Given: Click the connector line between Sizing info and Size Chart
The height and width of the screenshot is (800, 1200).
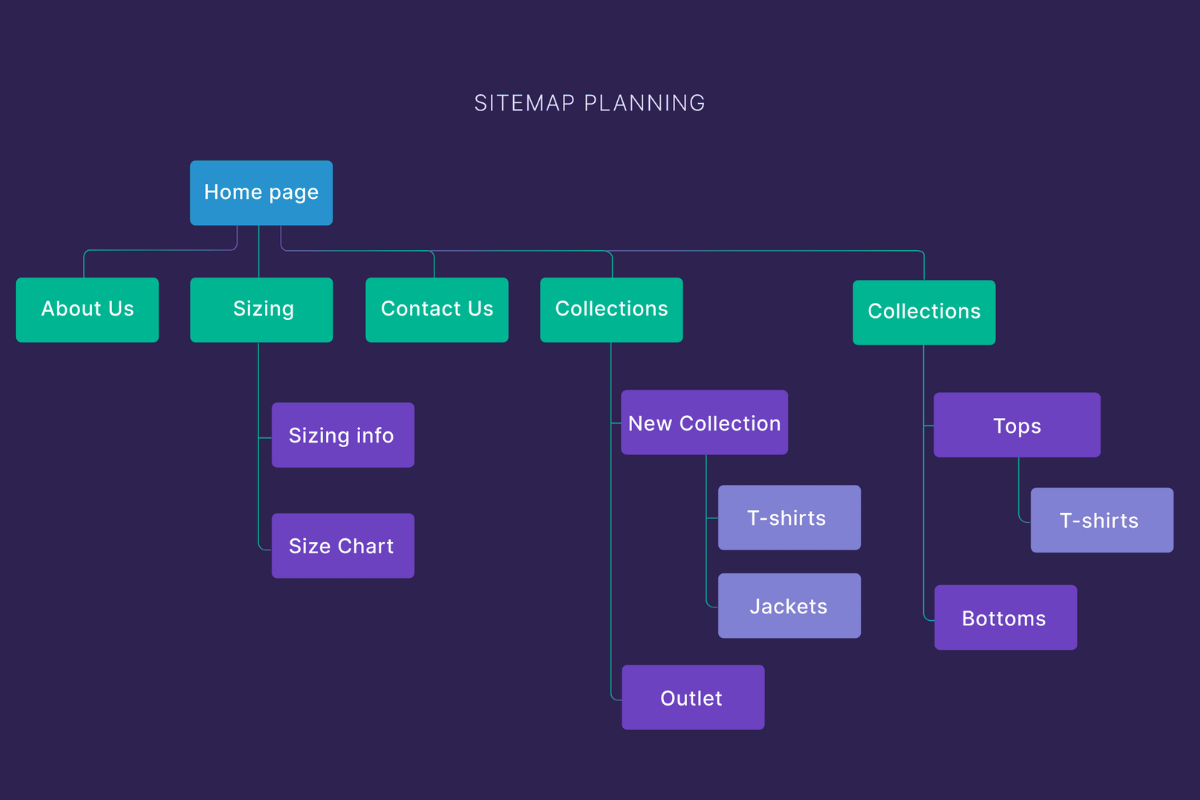Looking at the screenshot, I should pos(258,492).
